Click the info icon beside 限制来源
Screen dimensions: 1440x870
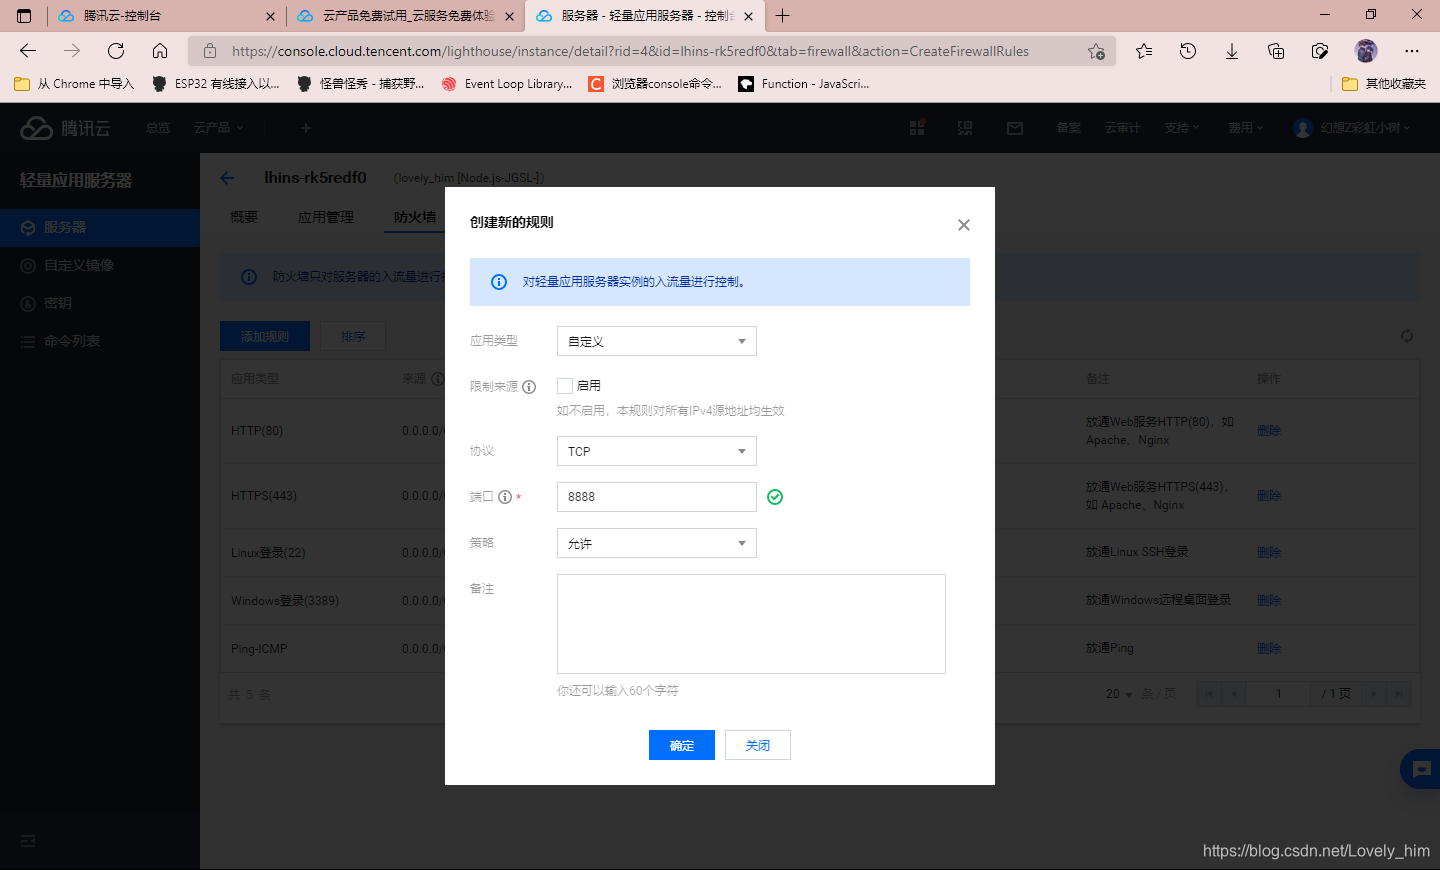529,387
